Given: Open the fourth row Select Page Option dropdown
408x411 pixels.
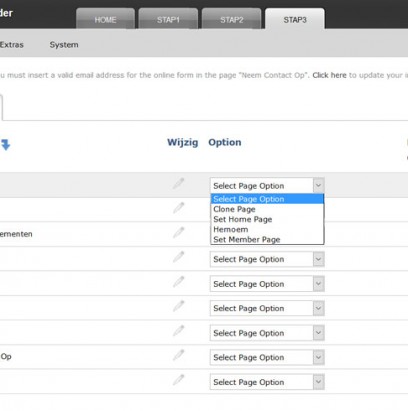Looking at the screenshot, I should coord(267,259).
